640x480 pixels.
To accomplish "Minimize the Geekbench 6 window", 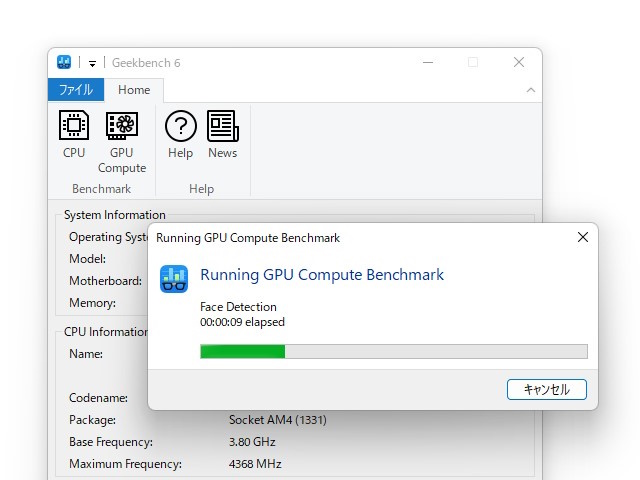I will click(428, 62).
